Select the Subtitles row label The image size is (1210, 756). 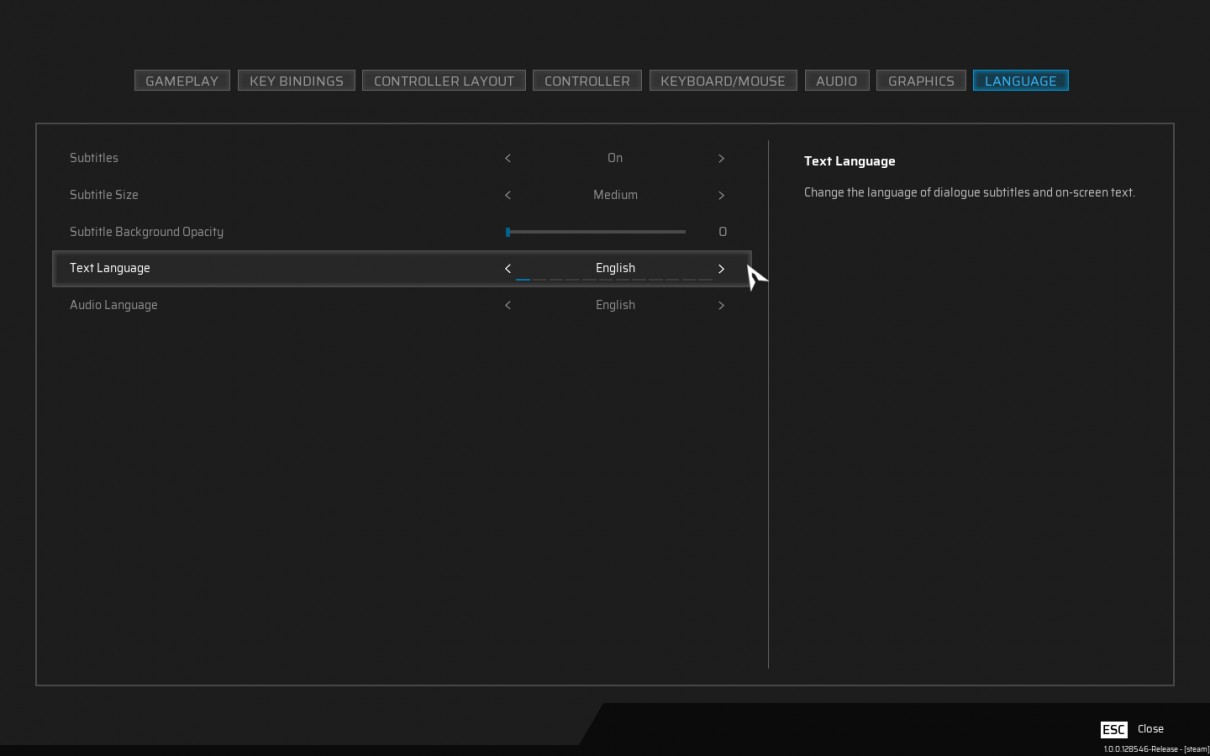coord(94,158)
